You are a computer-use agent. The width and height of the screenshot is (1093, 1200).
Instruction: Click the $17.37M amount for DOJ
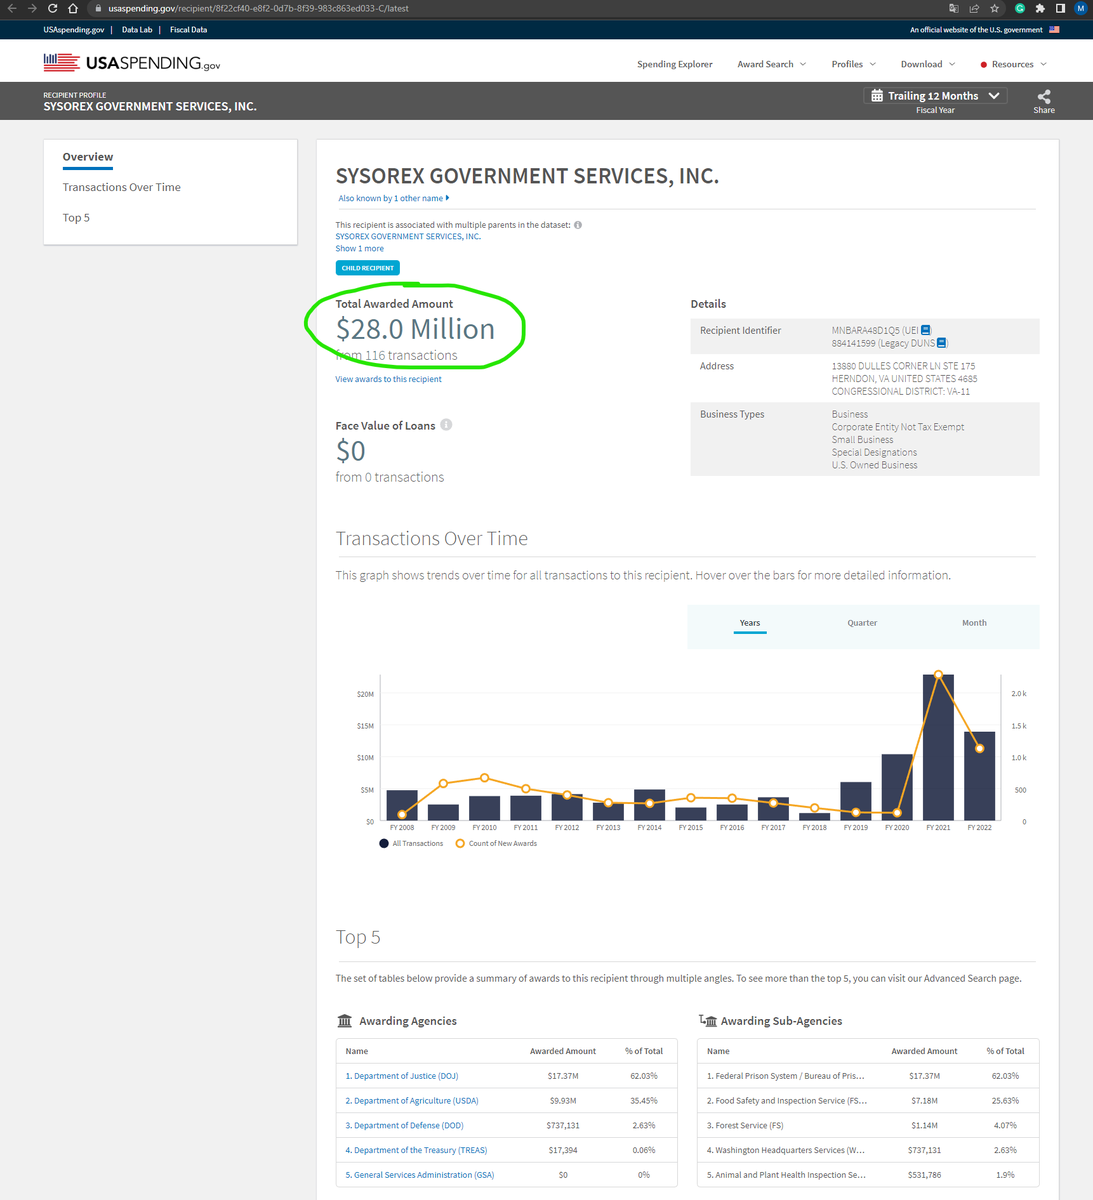[563, 1076]
